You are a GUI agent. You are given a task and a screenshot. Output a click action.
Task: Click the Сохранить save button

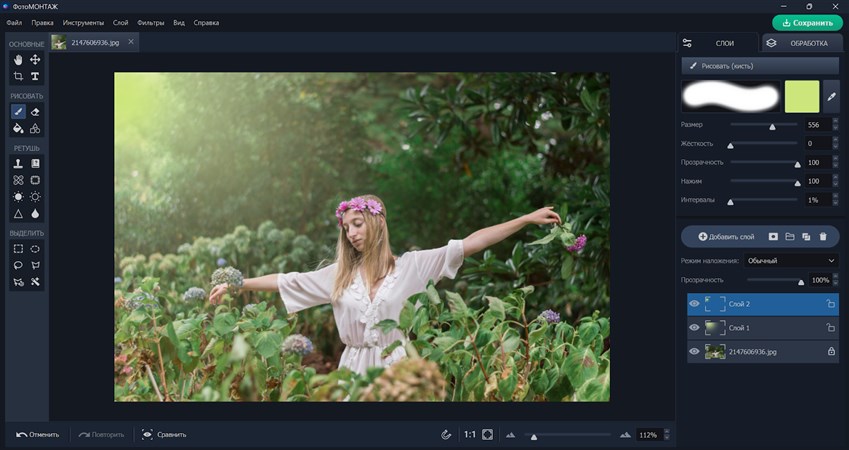coord(807,22)
